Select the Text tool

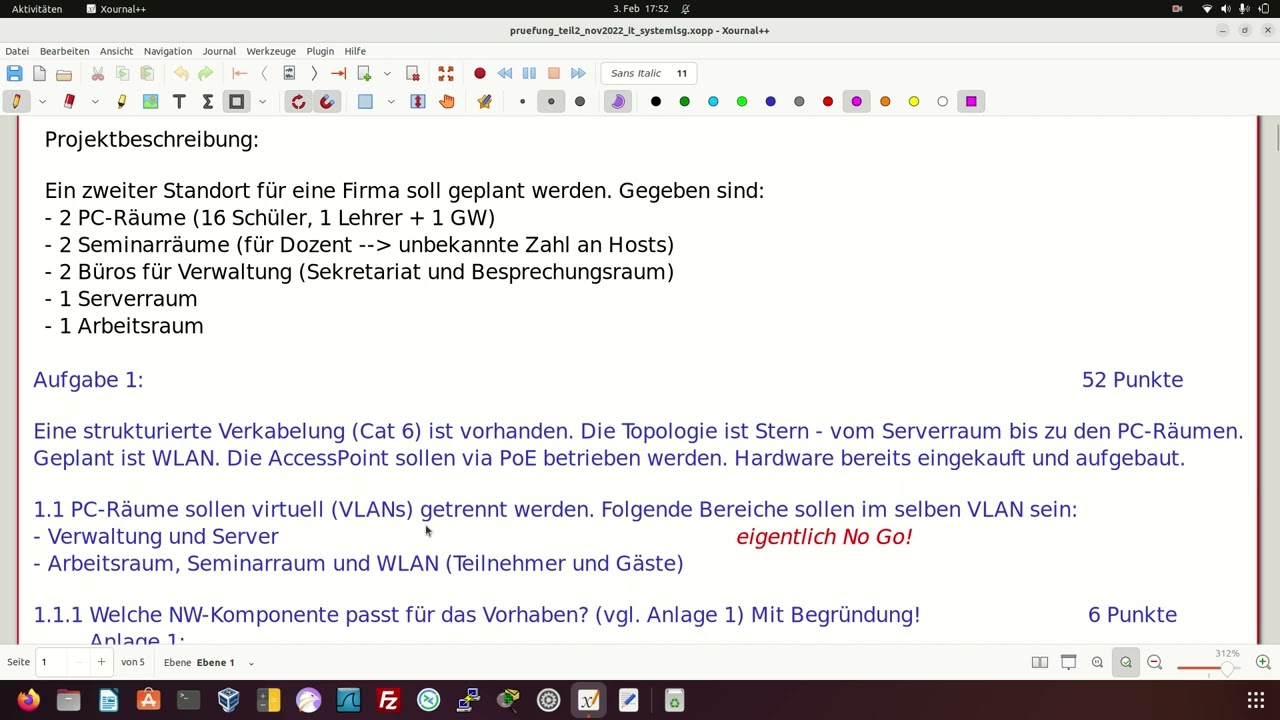point(179,101)
